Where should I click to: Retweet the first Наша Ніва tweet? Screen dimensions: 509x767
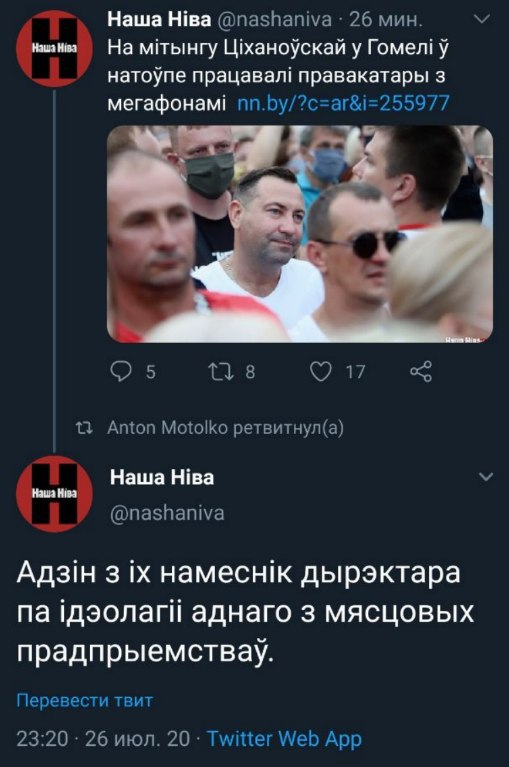tap(220, 372)
